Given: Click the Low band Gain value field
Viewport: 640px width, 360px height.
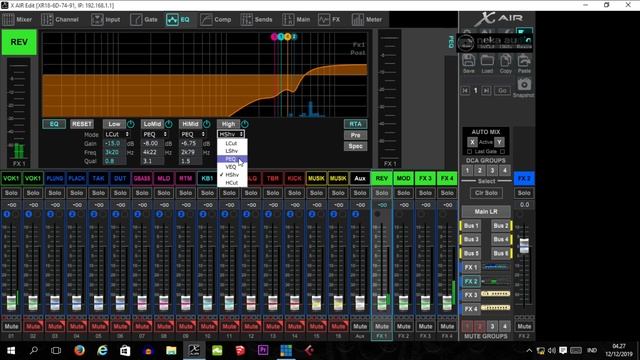Looking at the screenshot, I should [x=114, y=144].
